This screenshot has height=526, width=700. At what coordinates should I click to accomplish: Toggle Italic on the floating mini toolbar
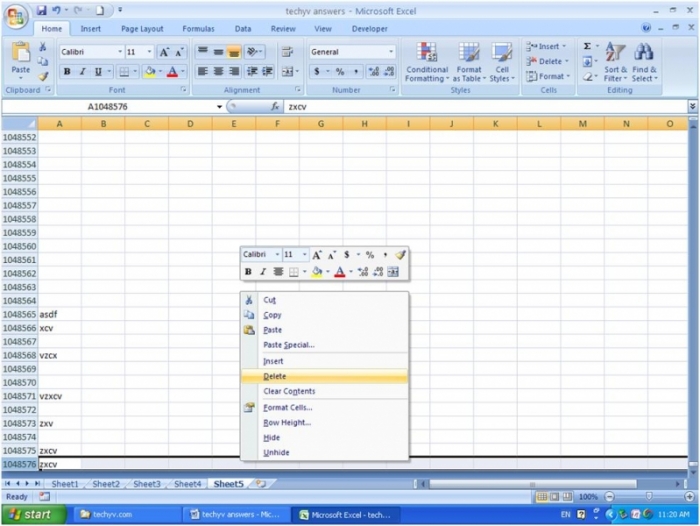(263, 271)
